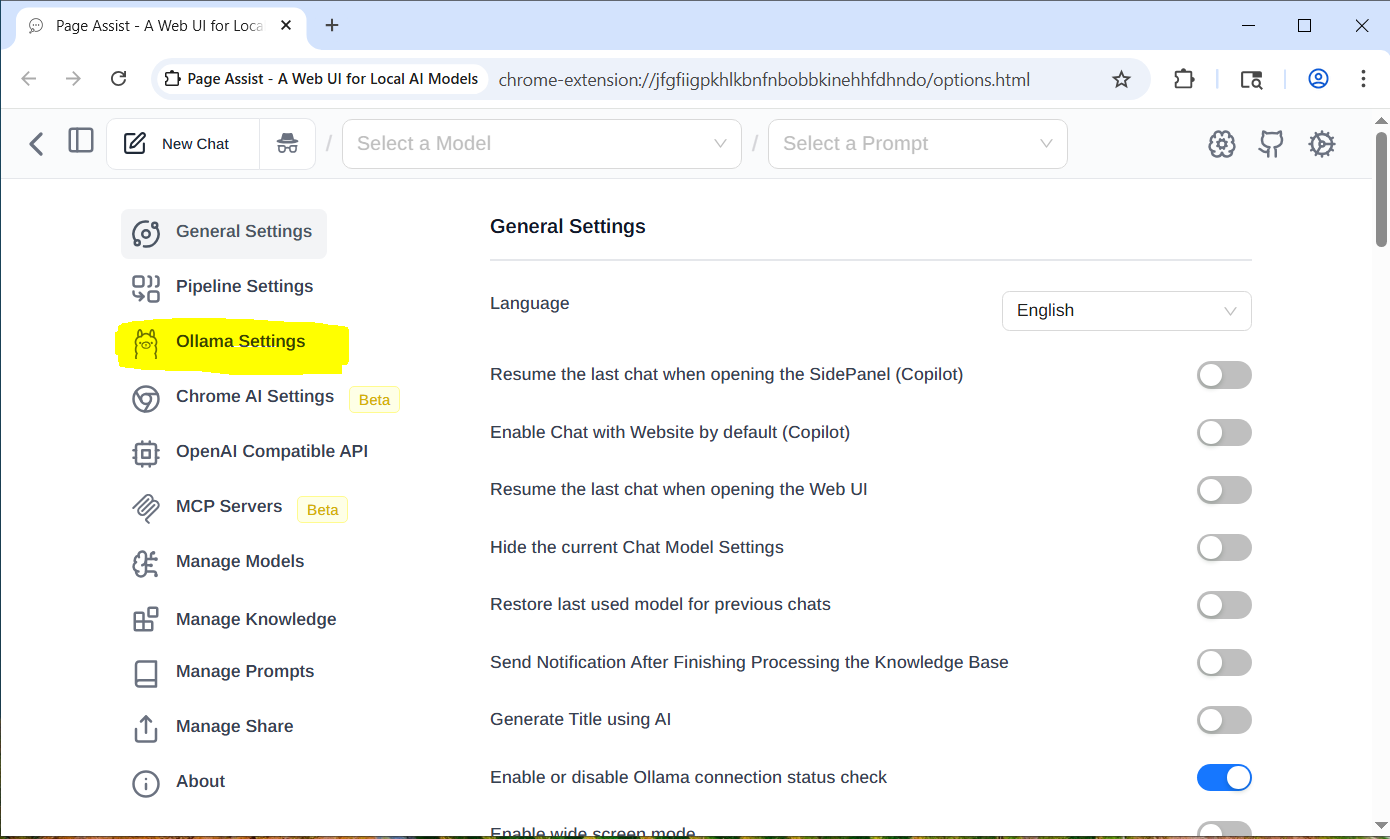Screen dimensions: 1390x839
Task: Disable Ollama connection status check
Action: (x=1224, y=777)
